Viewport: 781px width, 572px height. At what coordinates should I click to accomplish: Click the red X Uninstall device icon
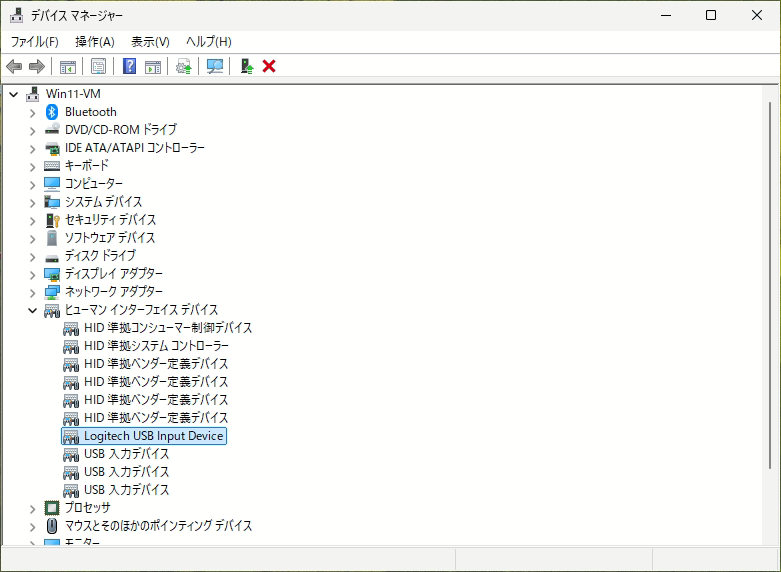(269, 66)
